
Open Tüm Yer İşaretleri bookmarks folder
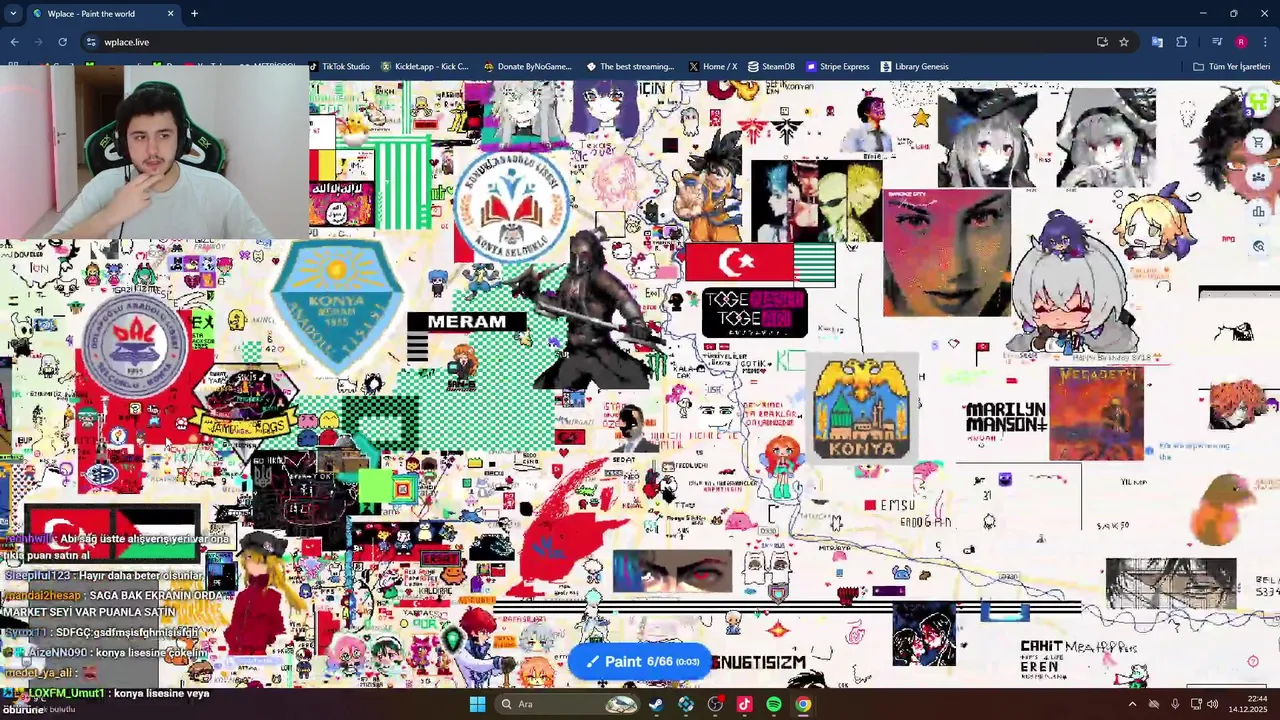(x=1231, y=67)
